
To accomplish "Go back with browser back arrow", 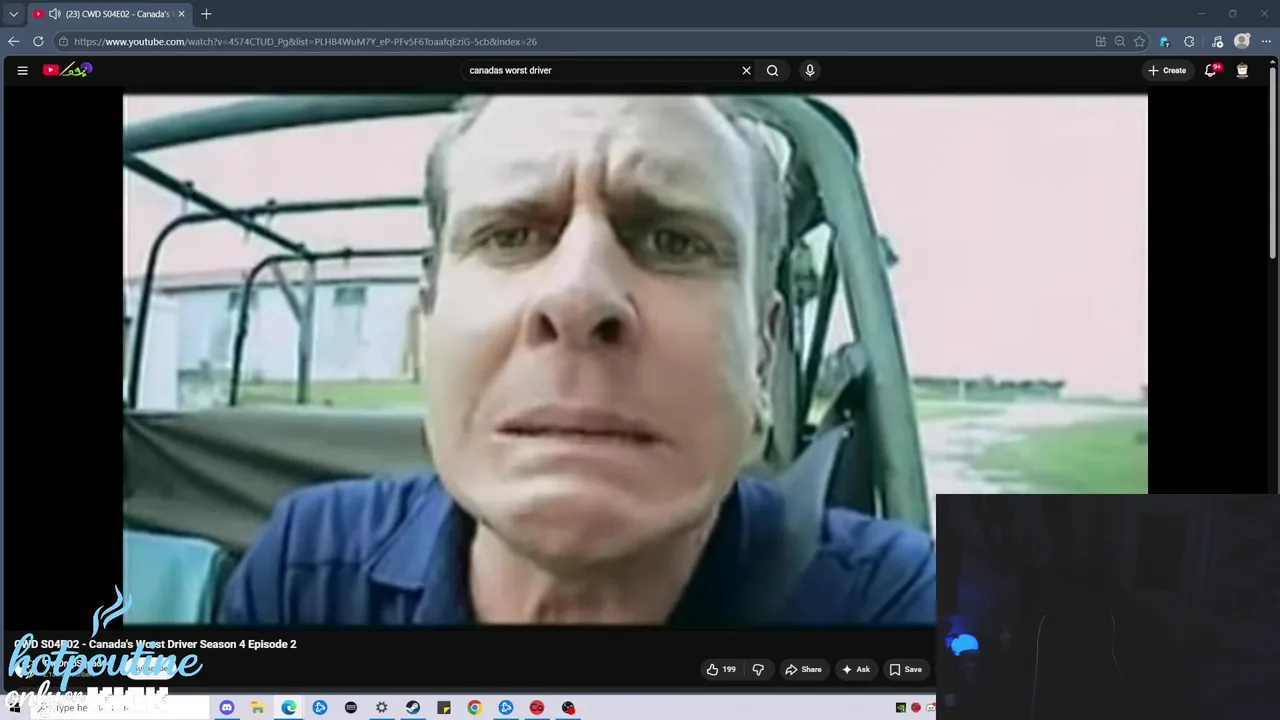I will pos(13,41).
